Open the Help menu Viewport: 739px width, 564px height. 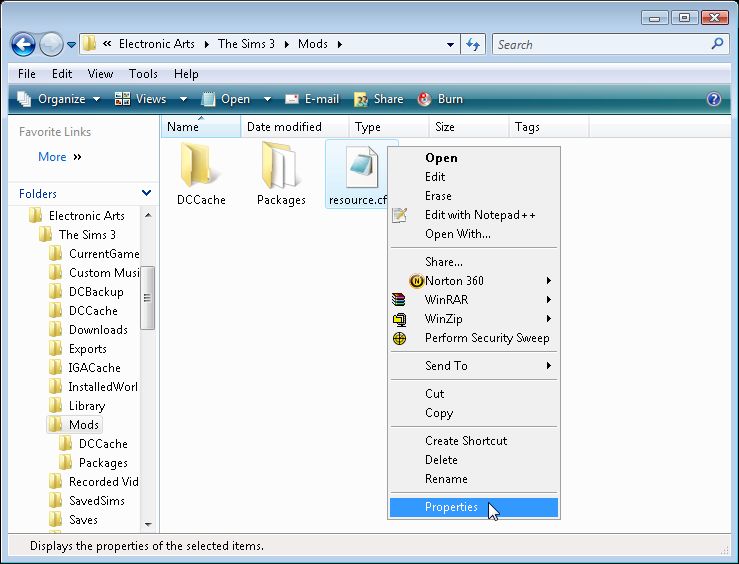coord(186,74)
